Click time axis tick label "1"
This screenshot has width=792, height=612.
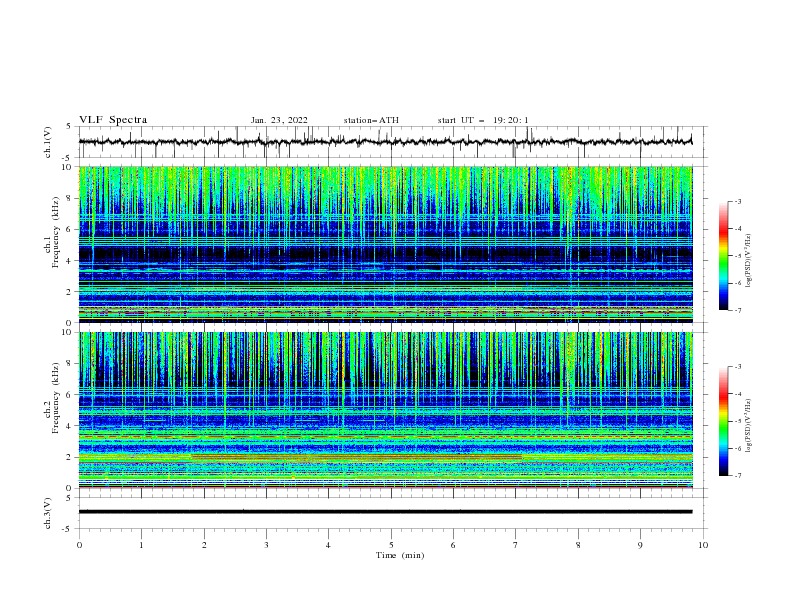tap(141, 545)
